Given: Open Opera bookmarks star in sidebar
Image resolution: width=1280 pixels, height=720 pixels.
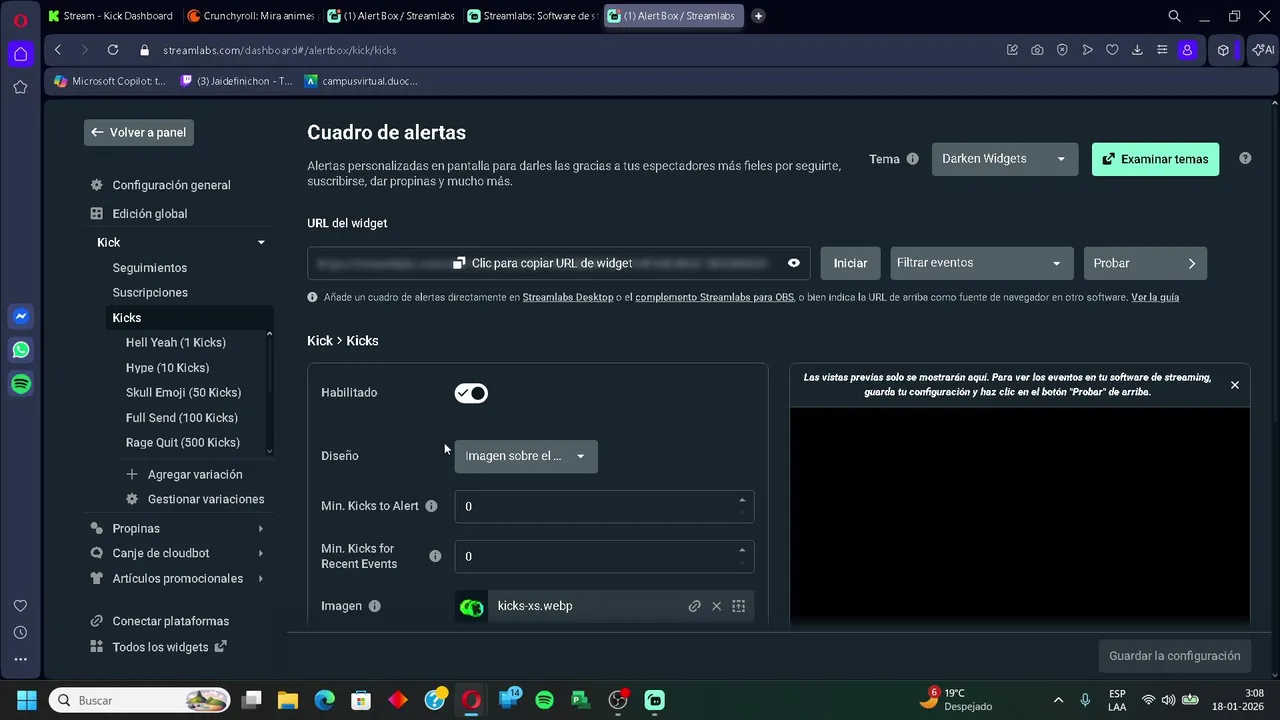Looking at the screenshot, I should (x=20, y=87).
